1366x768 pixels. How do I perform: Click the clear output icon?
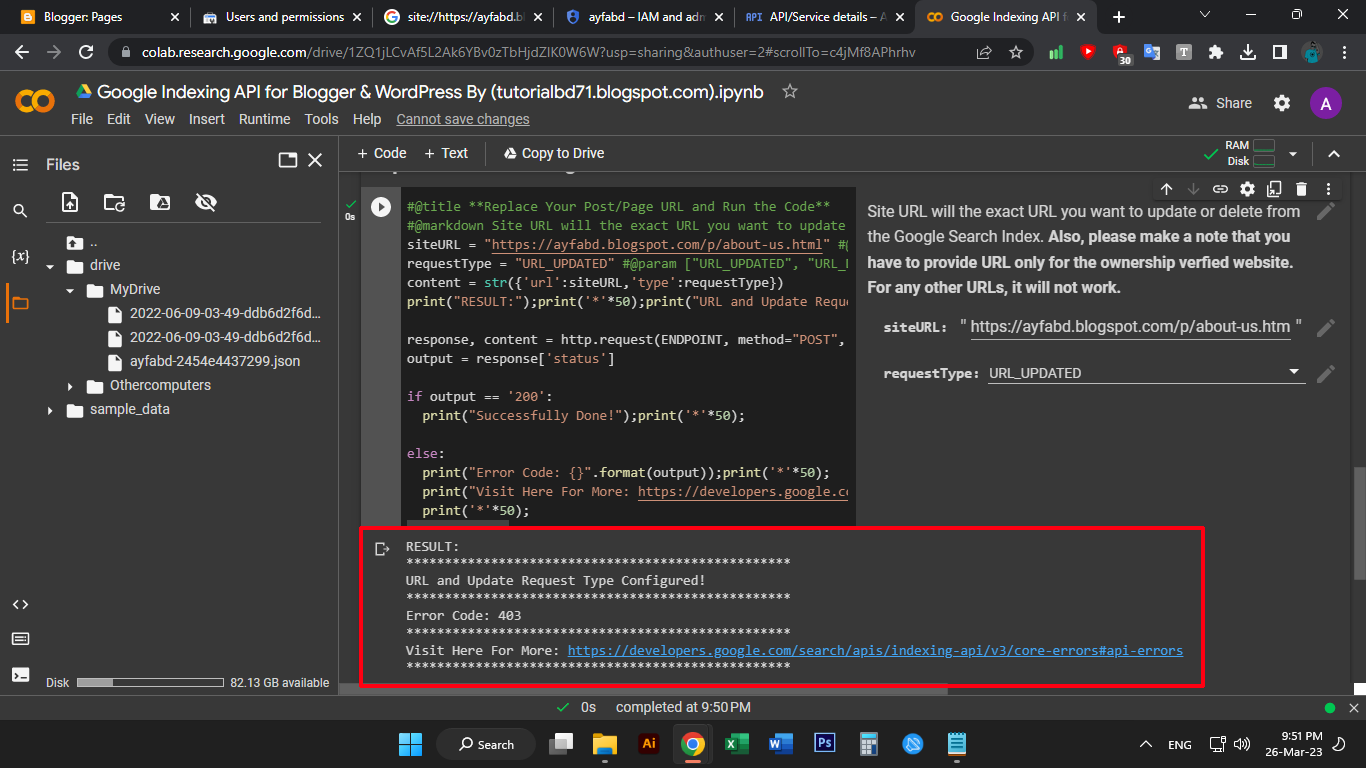coord(381,549)
